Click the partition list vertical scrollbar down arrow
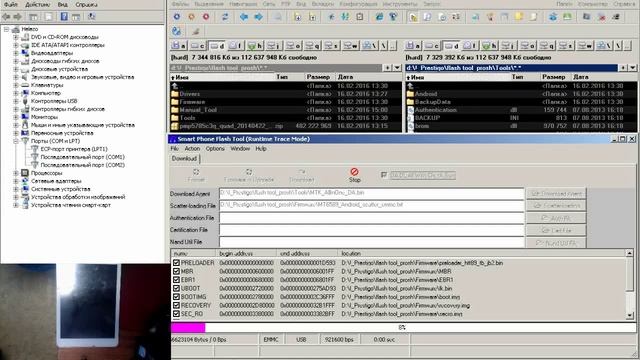640x360 pixels. 629,315
